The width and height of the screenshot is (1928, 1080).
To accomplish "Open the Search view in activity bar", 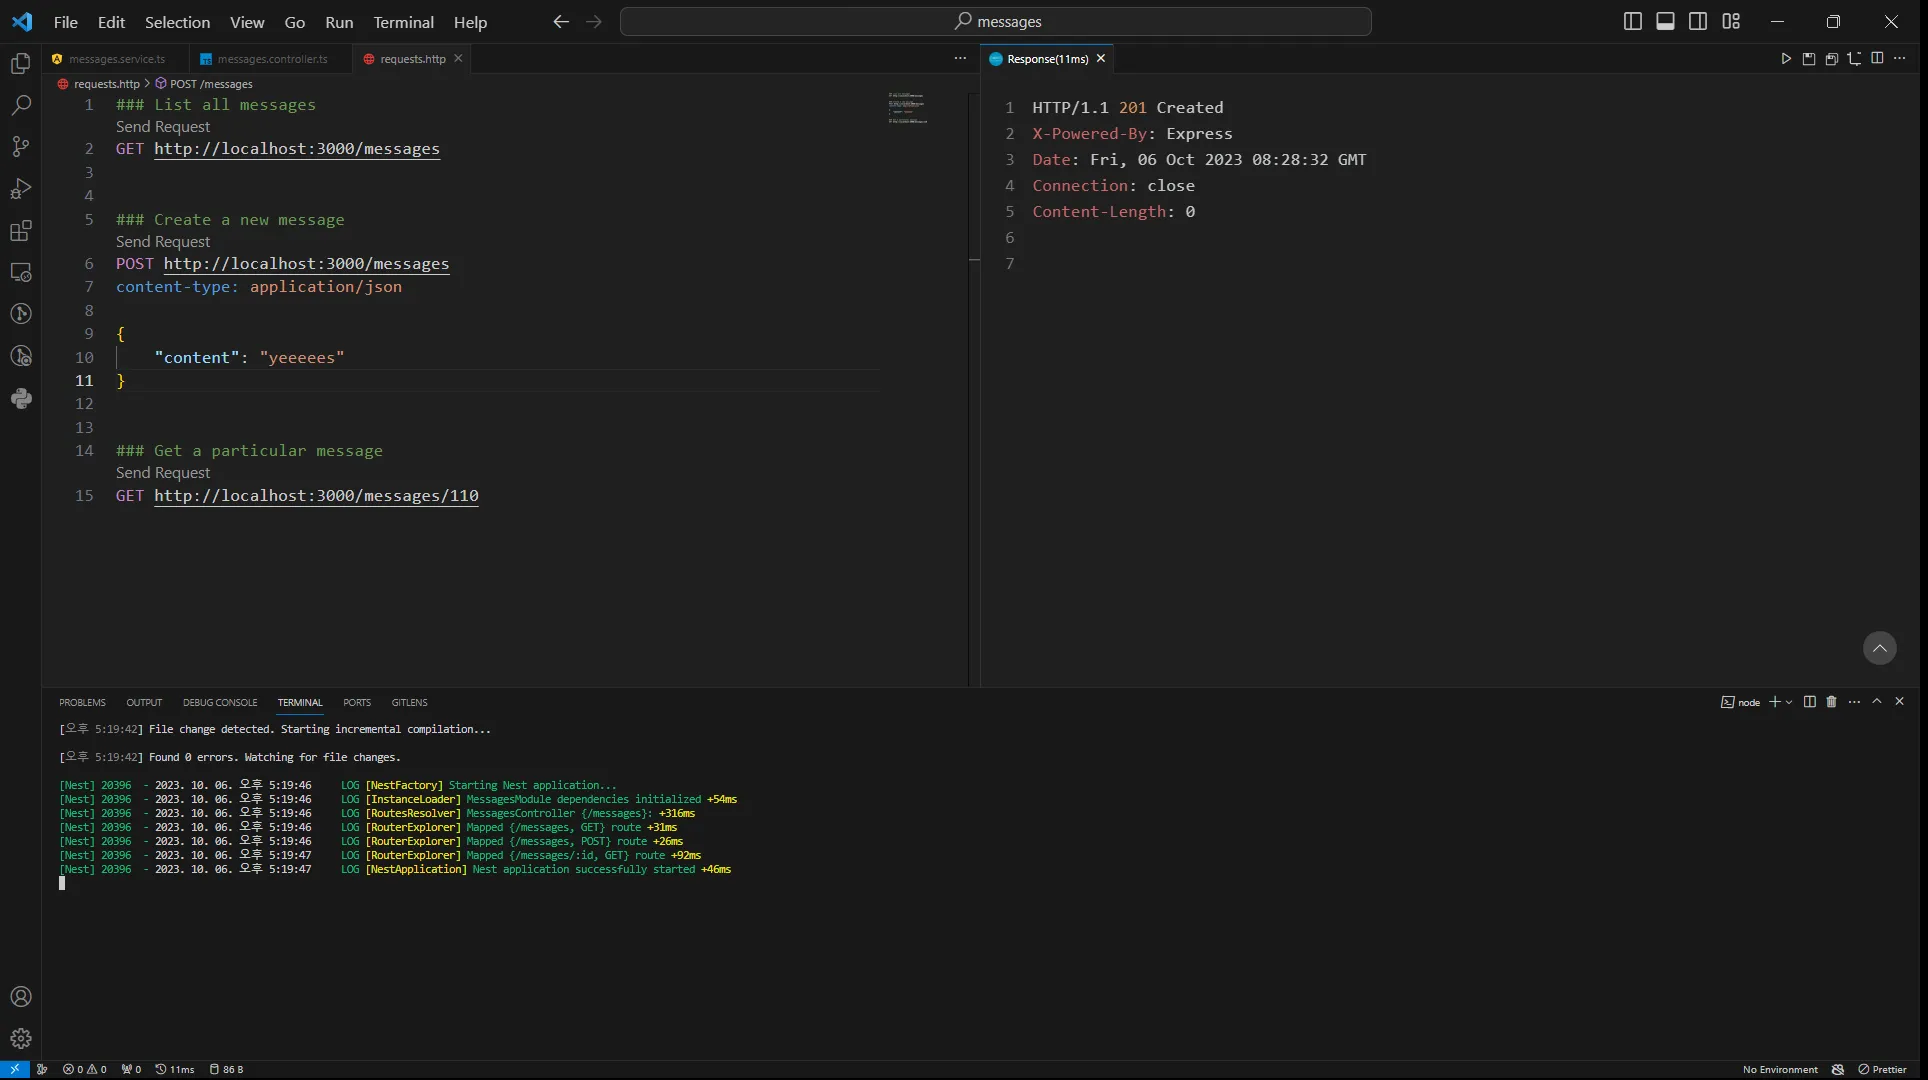I will (x=21, y=105).
